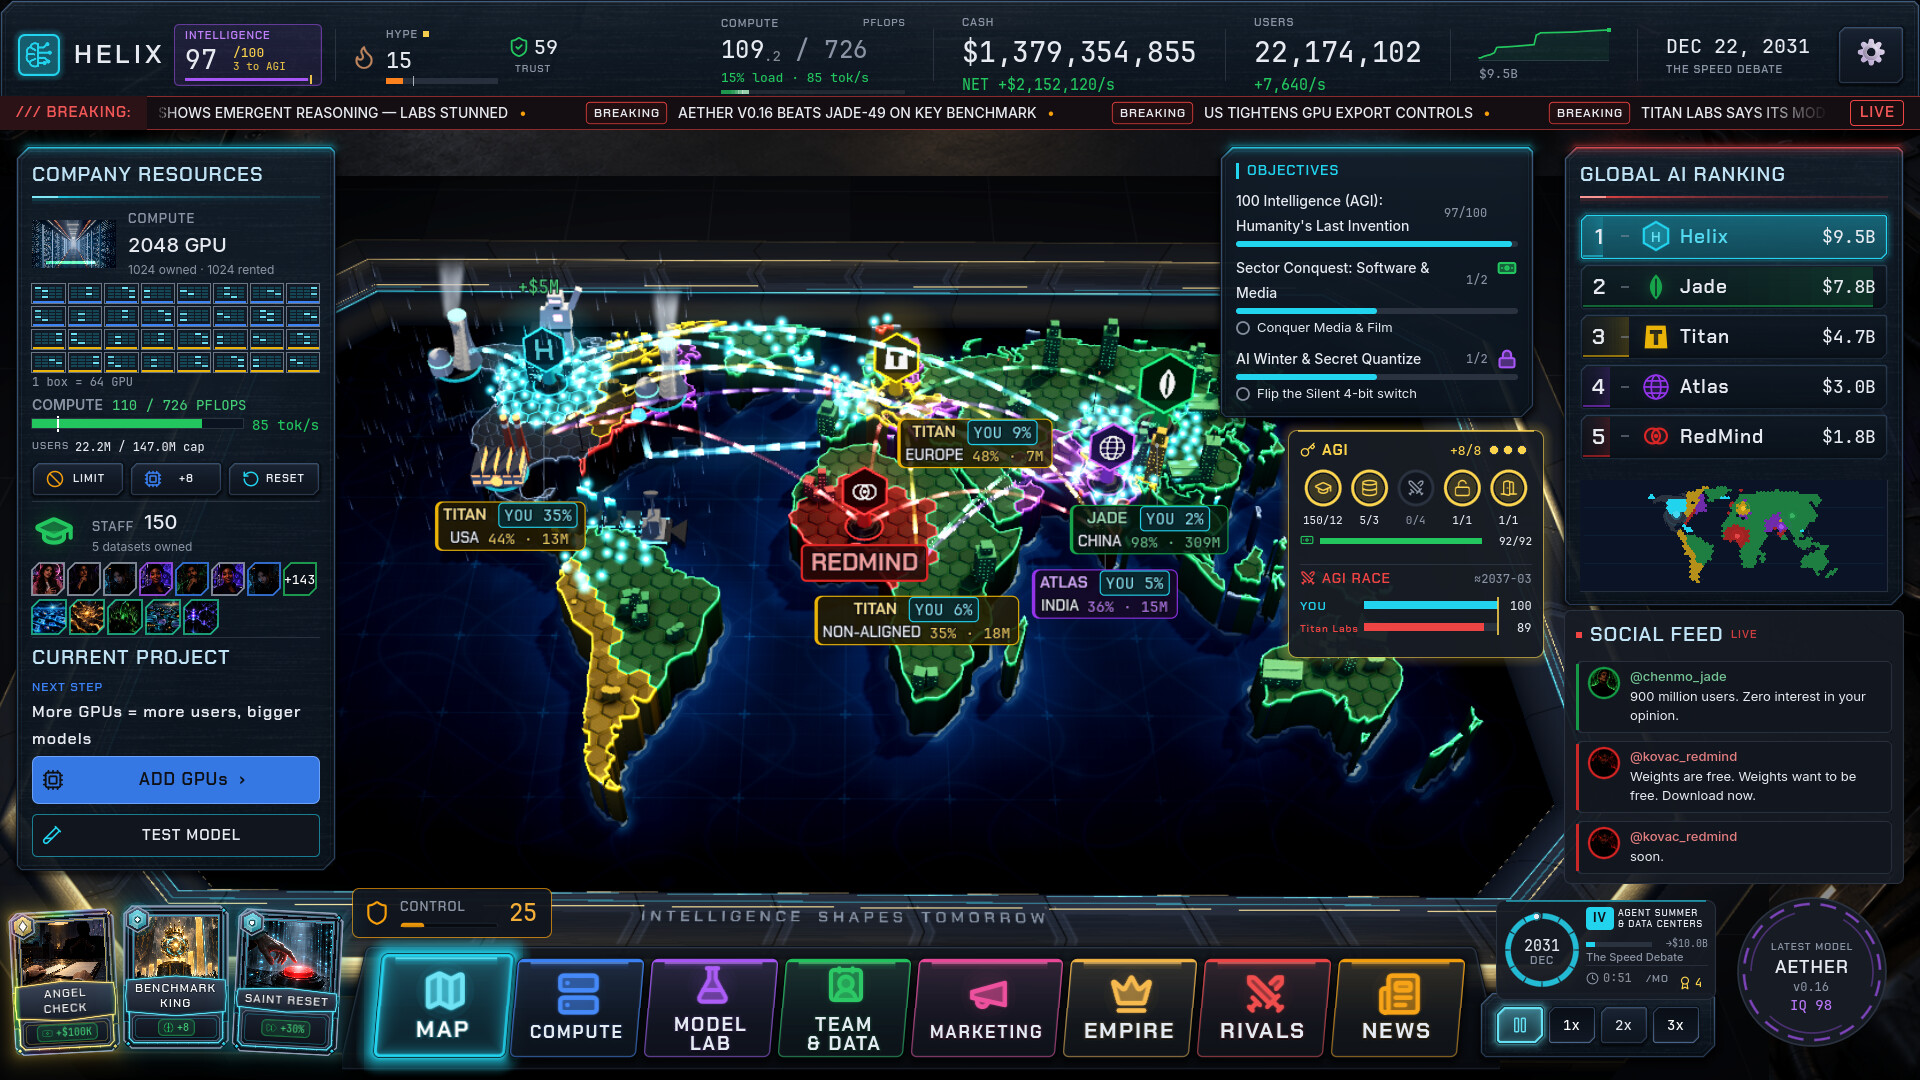The height and width of the screenshot is (1080, 1920).
Task: Click the ADD GPUs button
Action: 176,780
